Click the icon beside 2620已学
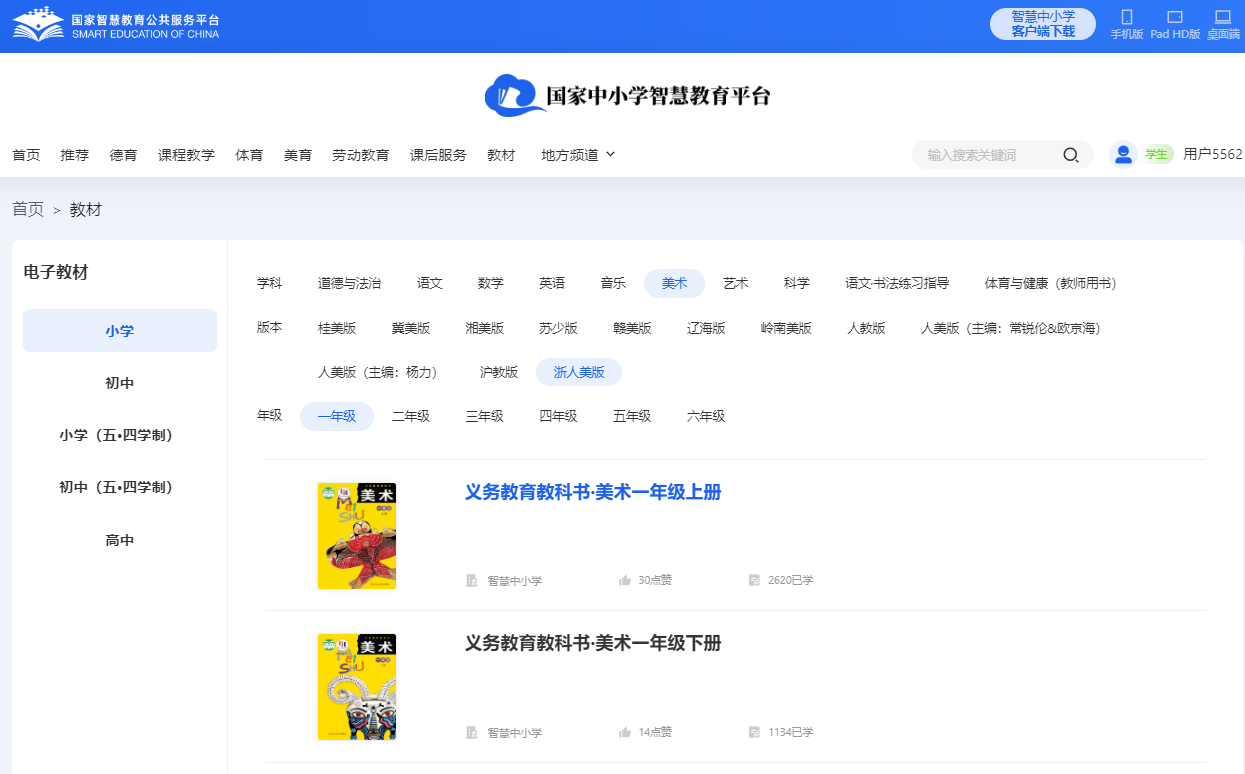 tap(755, 580)
